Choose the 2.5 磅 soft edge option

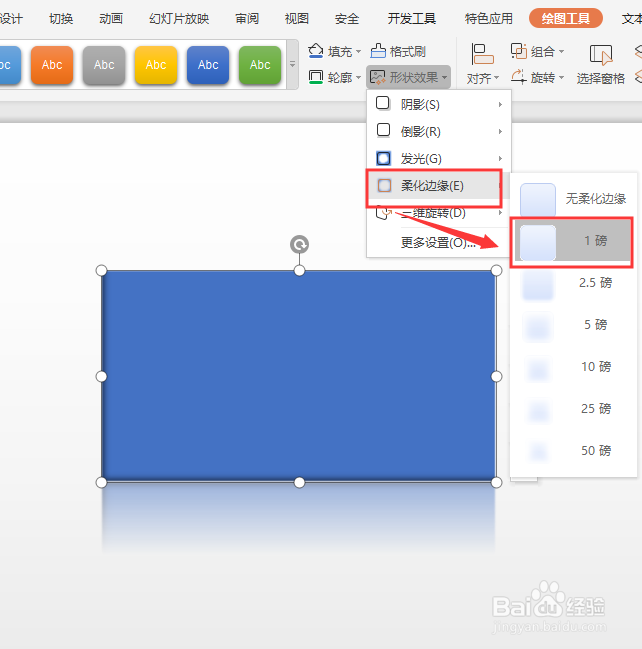[x=573, y=283]
